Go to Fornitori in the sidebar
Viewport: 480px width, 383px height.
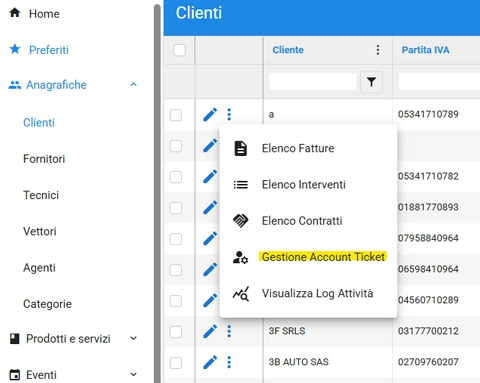click(44, 159)
